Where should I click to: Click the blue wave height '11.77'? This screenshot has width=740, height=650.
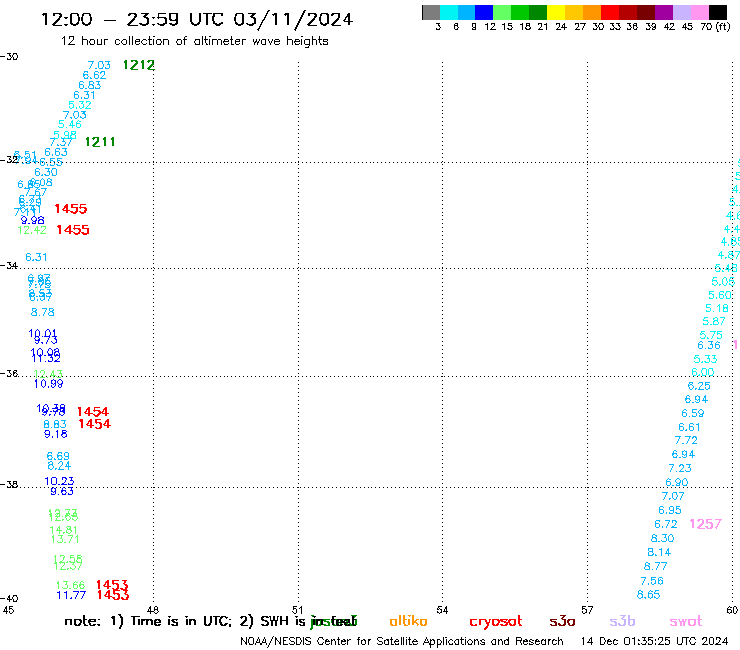click(71, 595)
